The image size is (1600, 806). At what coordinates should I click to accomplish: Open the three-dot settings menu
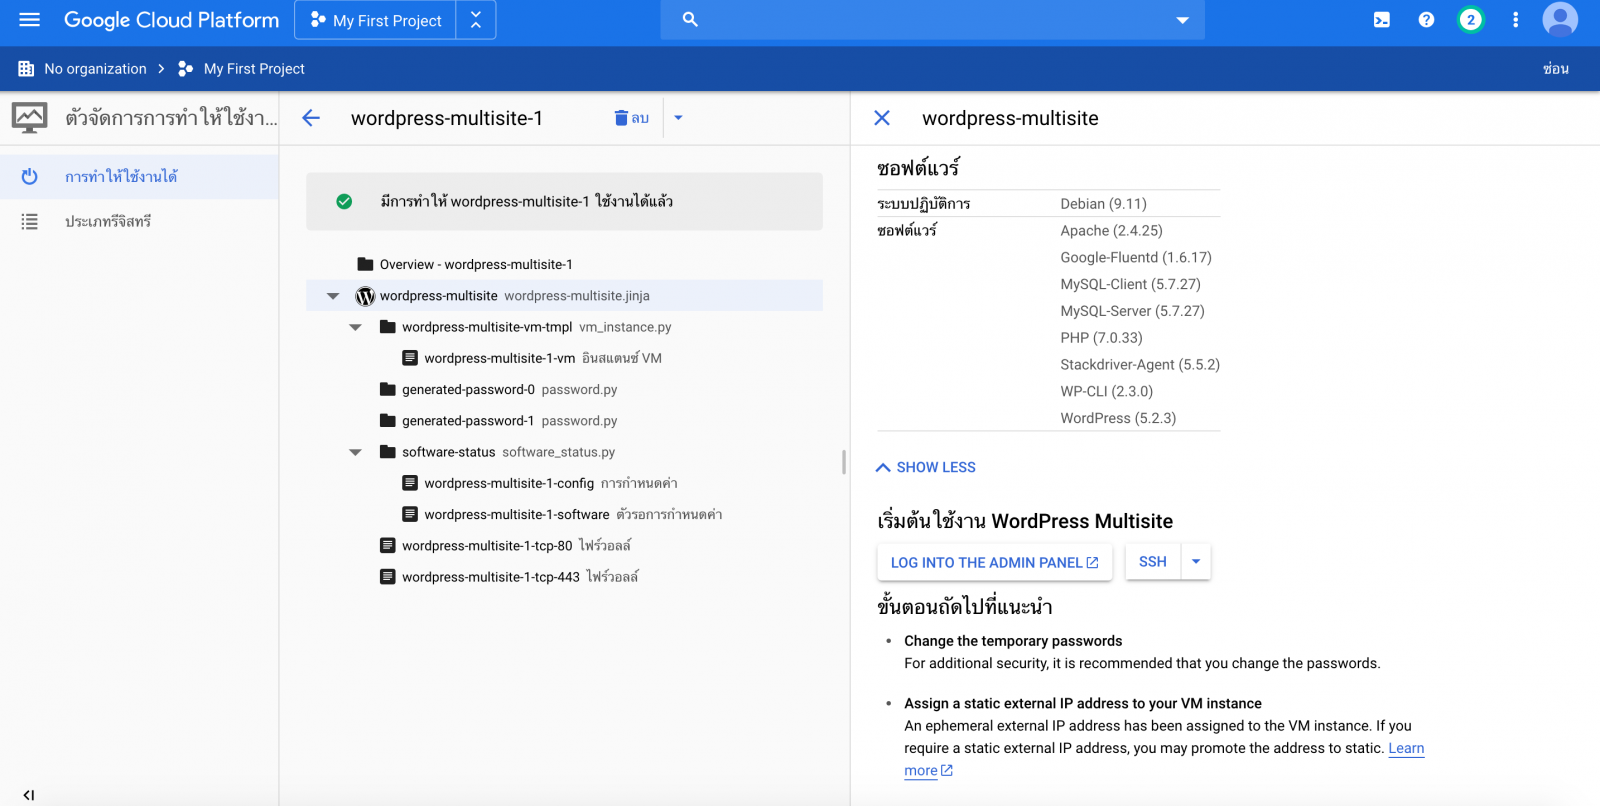(1515, 20)
